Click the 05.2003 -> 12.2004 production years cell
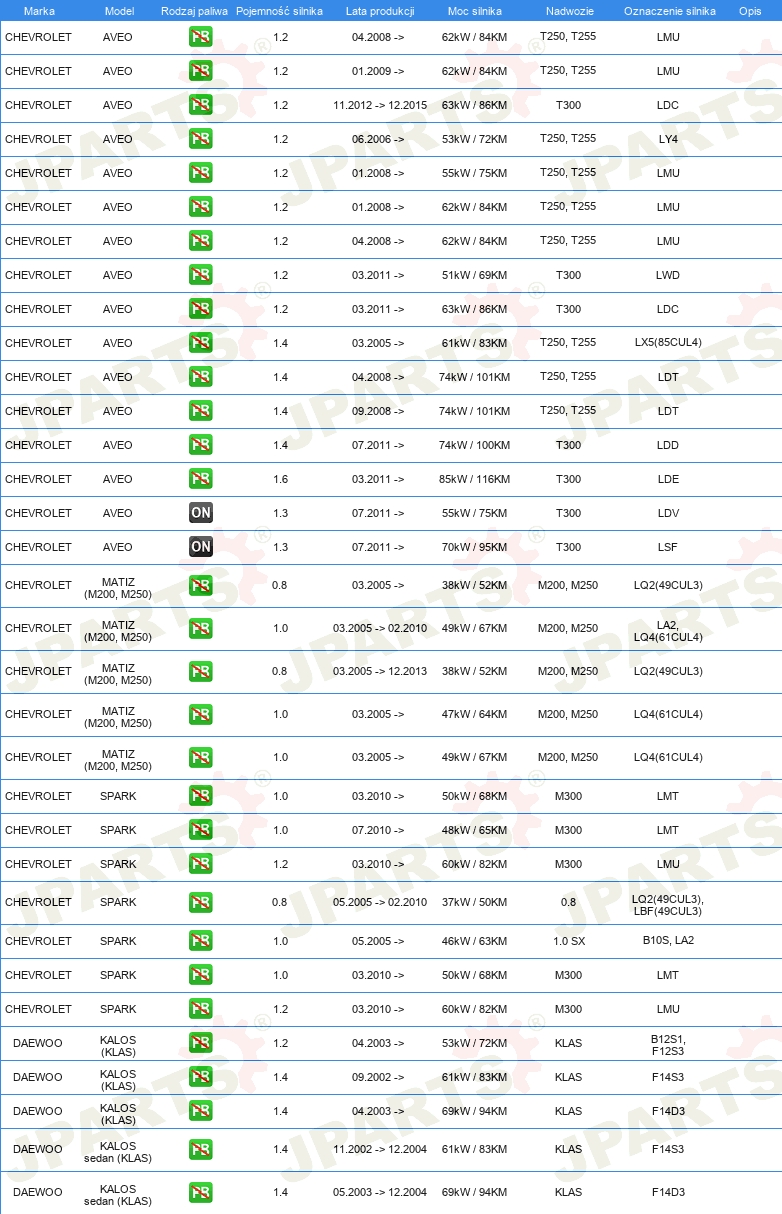The image size is (782, 1214). coord(380,1192)
